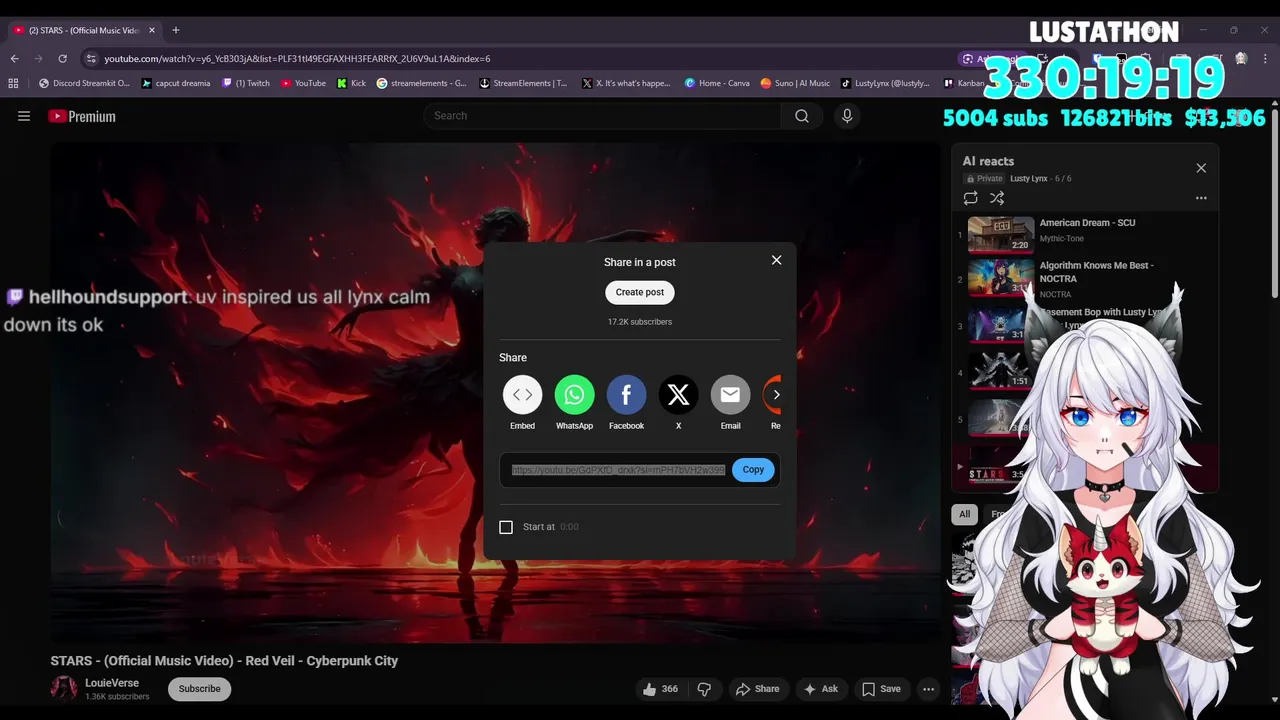
Task: Open the YouTube bookmark
Action: pyautogui.click(x=303, y=83)
